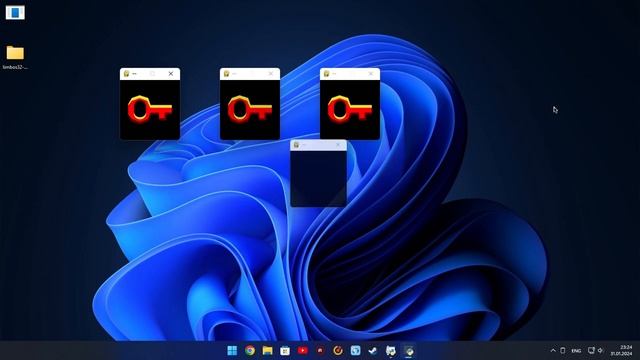Launch Google Chrome from the taskbar
Screen dimensions: 640x360
pos(250,350)
